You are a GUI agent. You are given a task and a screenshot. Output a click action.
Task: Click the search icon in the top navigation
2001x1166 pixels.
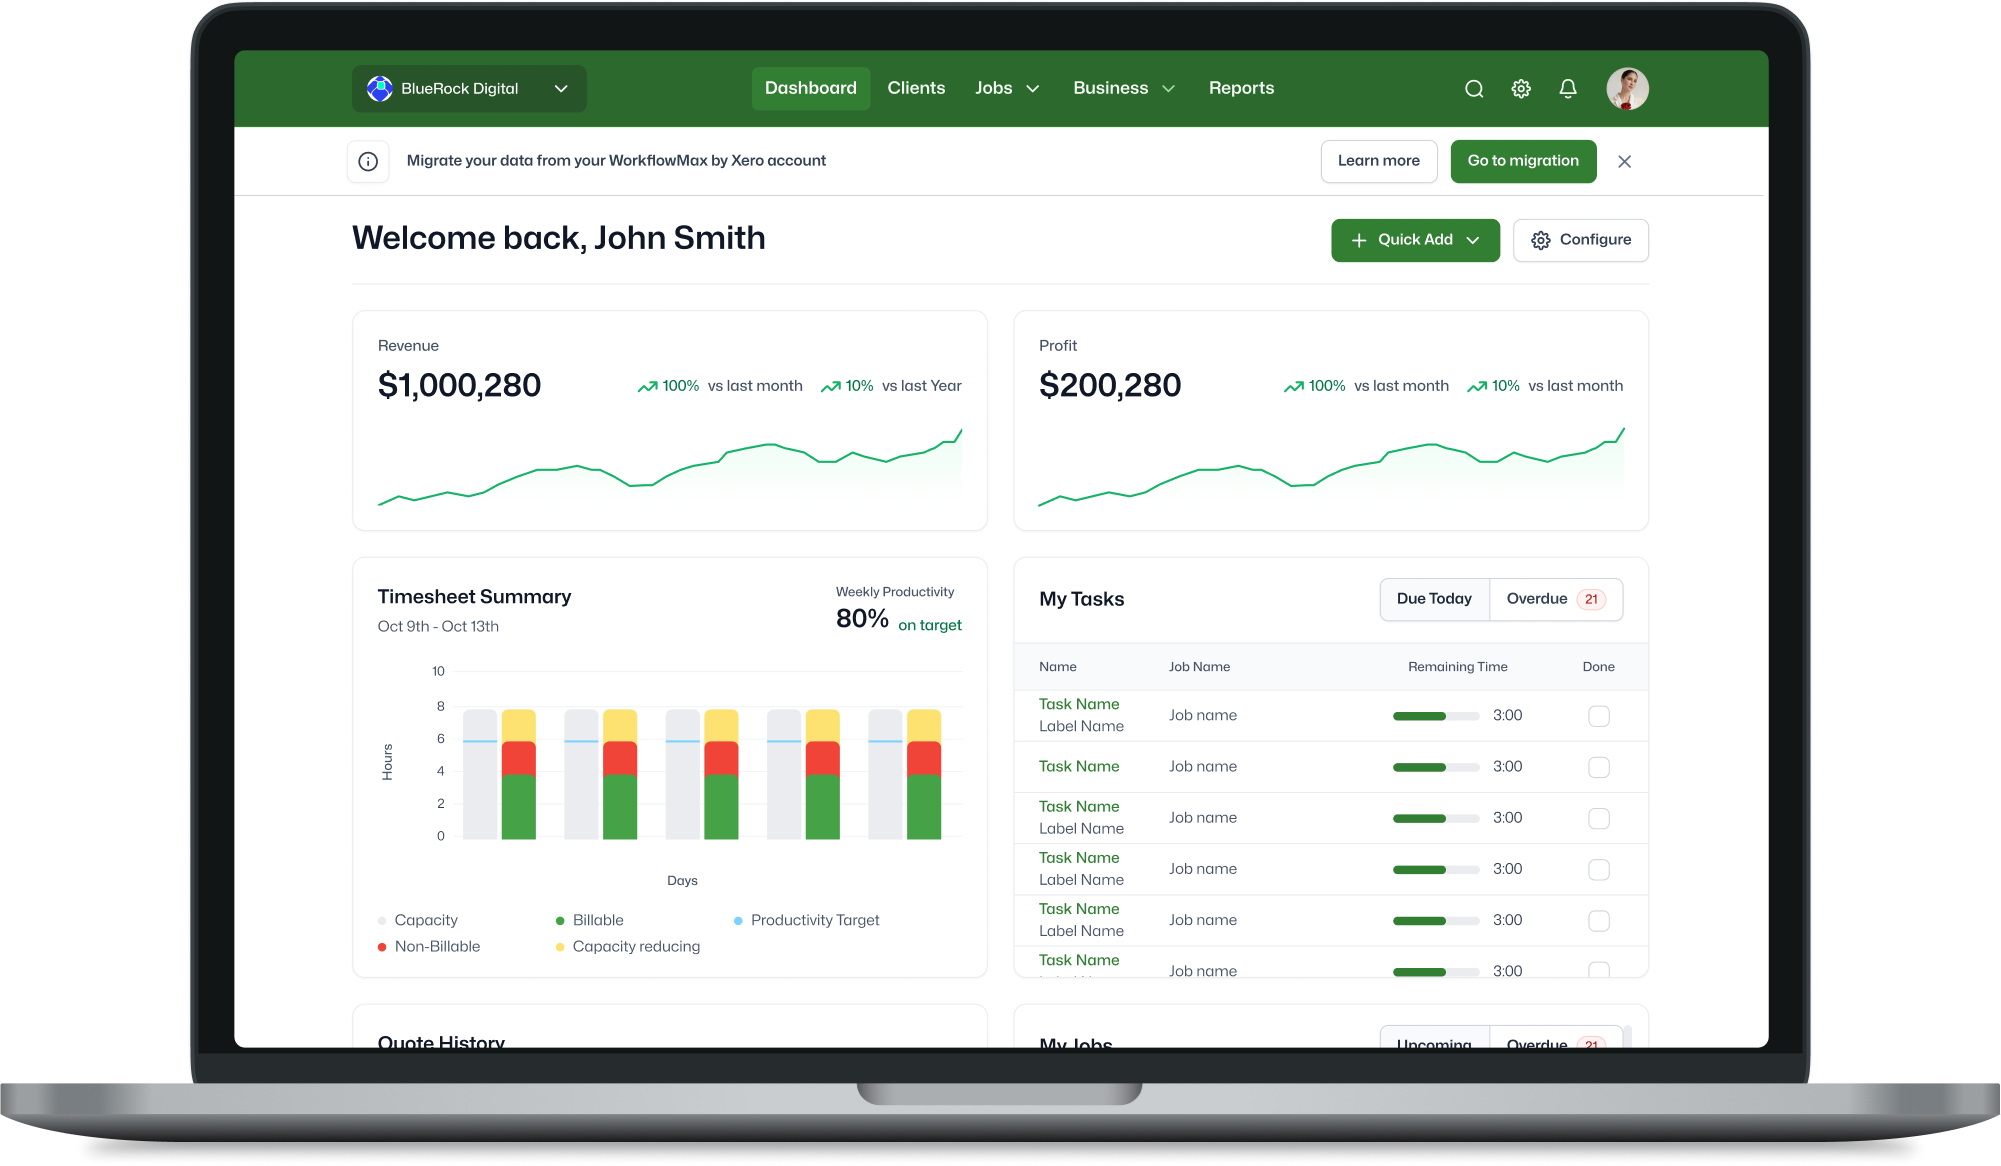coord(1474,87)
